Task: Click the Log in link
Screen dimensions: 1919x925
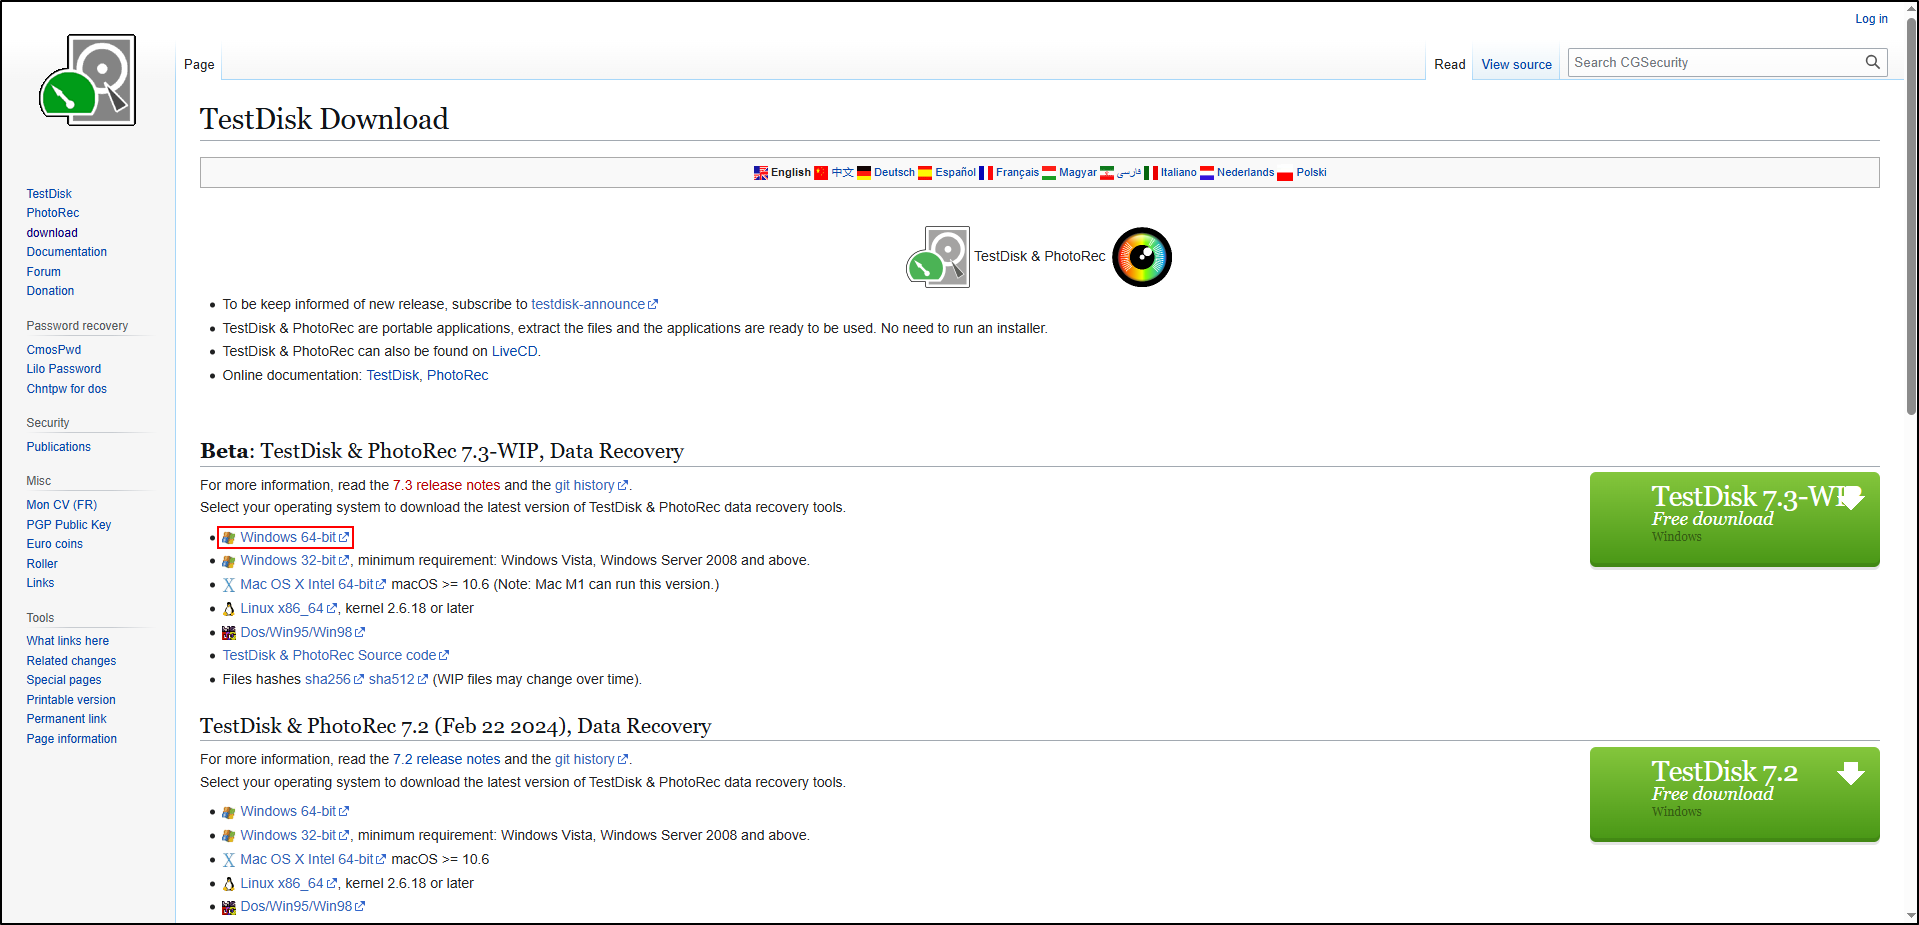Action: point(1871,19)
